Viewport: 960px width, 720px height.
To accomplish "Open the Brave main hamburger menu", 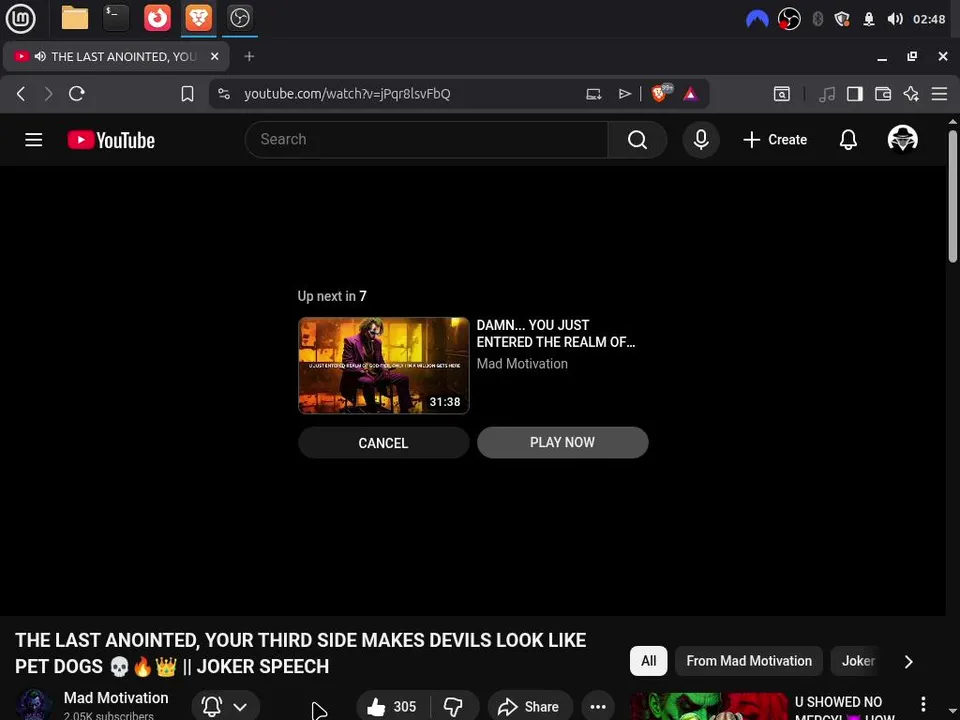I will point(939,94).
